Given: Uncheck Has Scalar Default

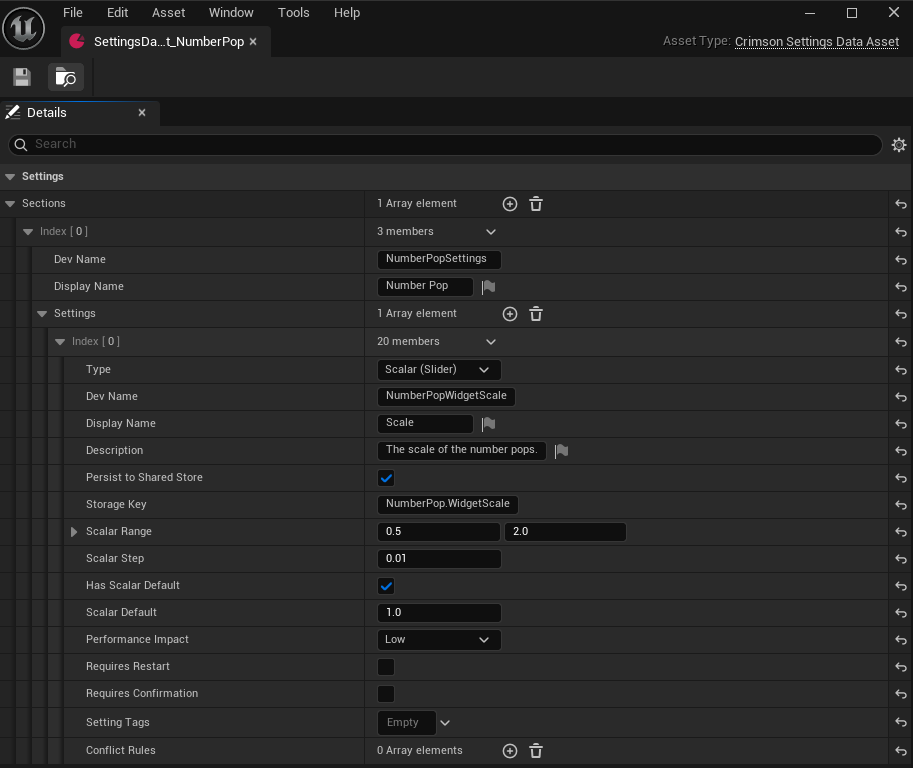Looking at the screenshot, I should pyautogui.click(x=386, y=586).
